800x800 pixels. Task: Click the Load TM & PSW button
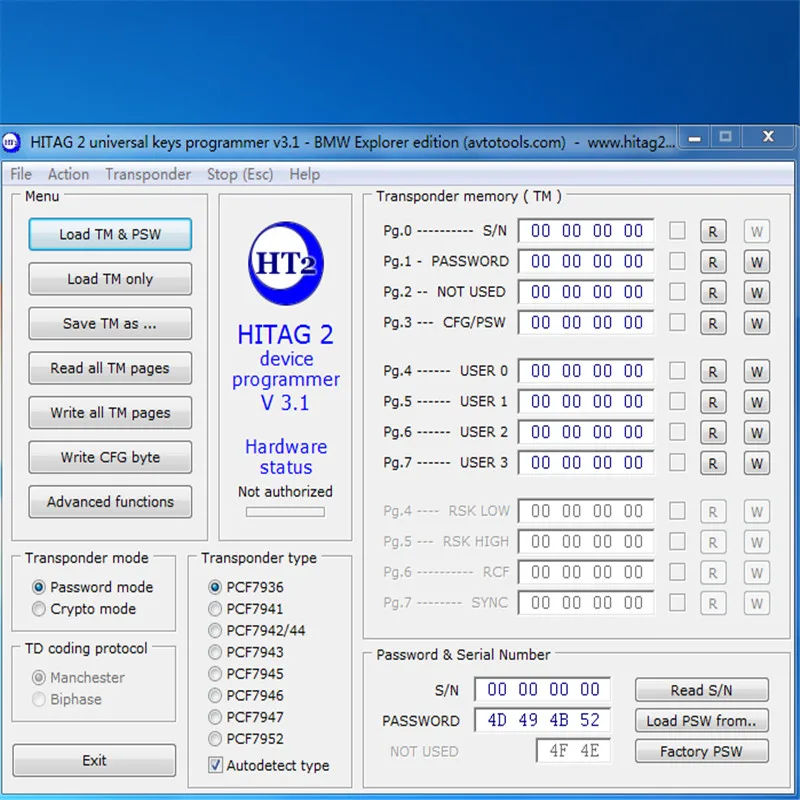click(110, 234)
